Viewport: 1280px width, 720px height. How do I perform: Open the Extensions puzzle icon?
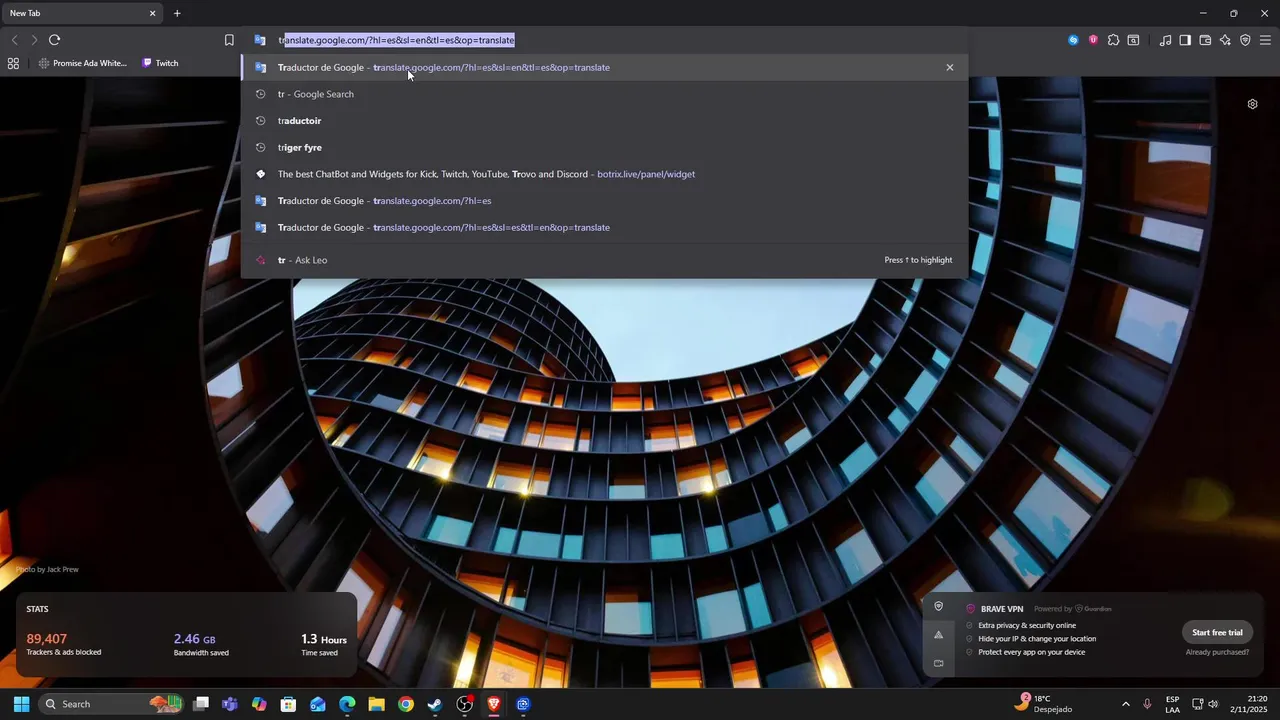[1113, 40]
